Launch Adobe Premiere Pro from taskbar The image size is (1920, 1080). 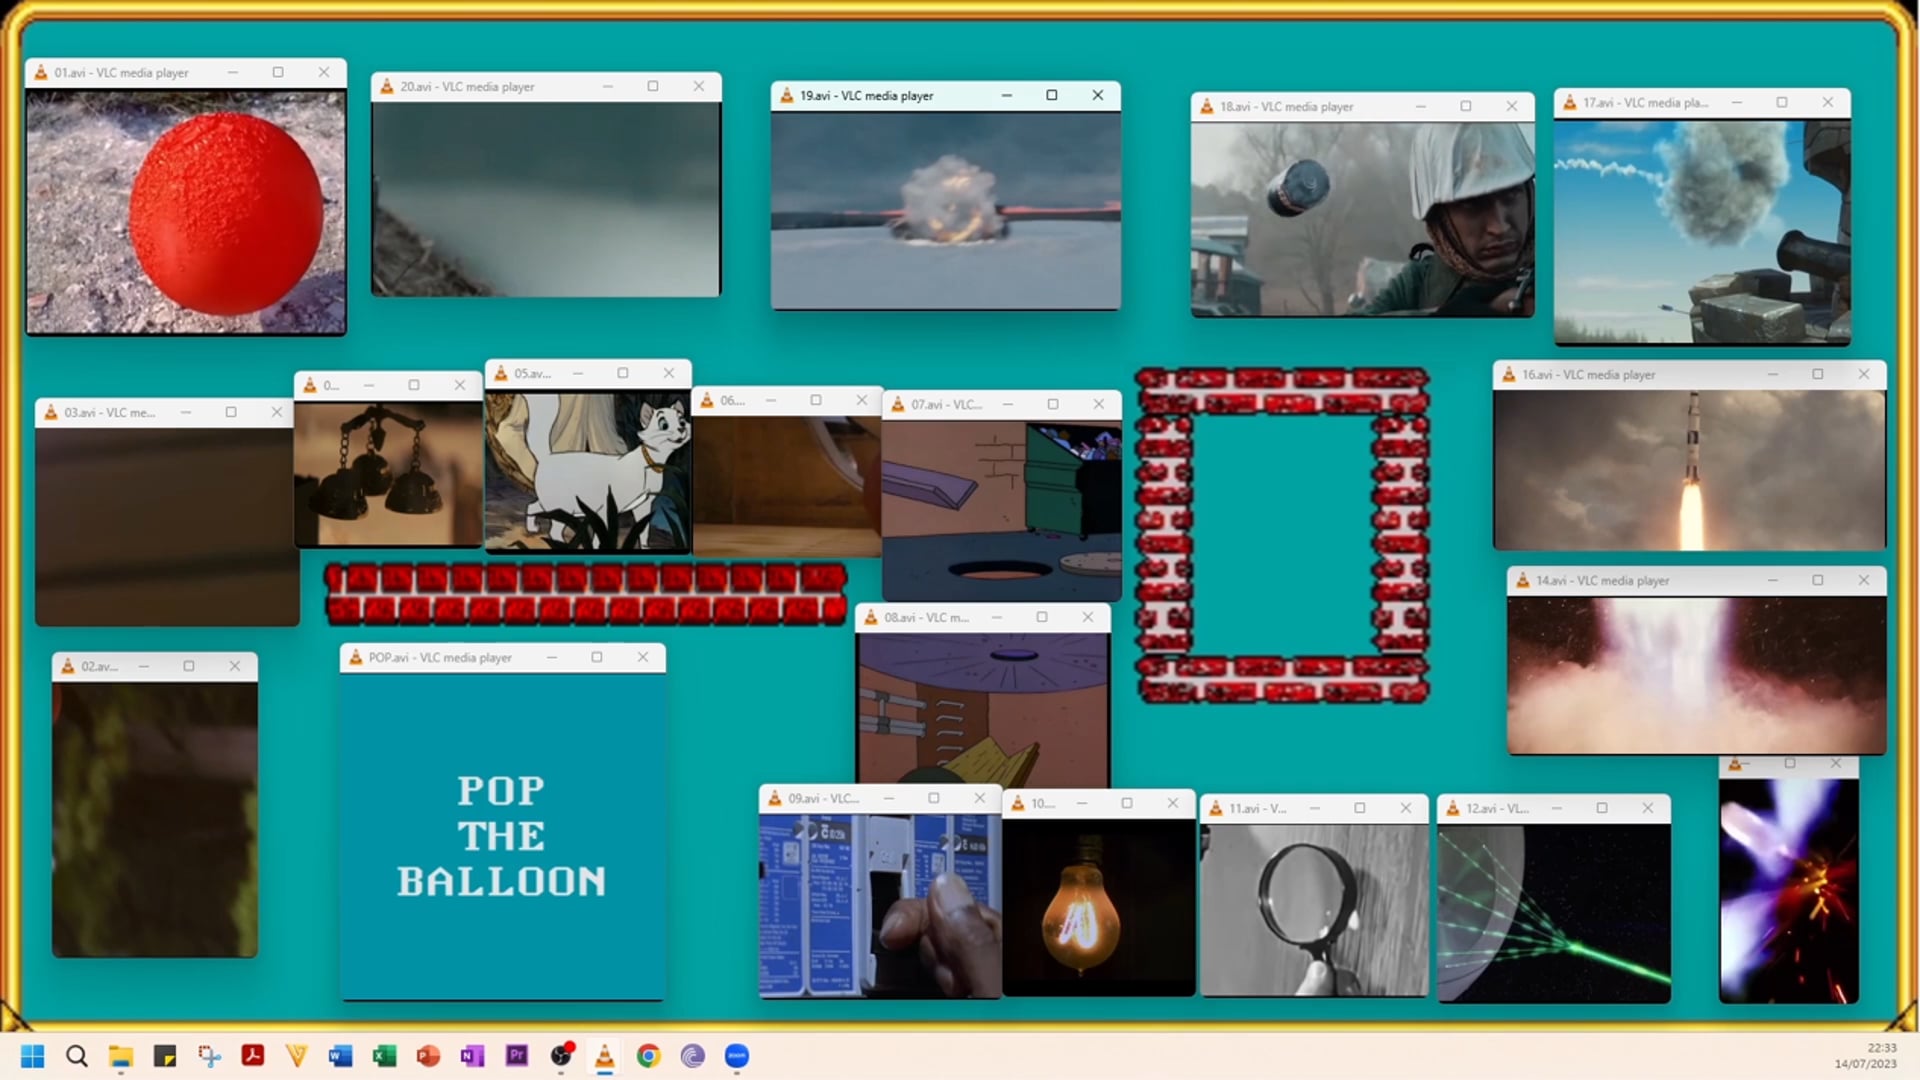point(517,1056)
